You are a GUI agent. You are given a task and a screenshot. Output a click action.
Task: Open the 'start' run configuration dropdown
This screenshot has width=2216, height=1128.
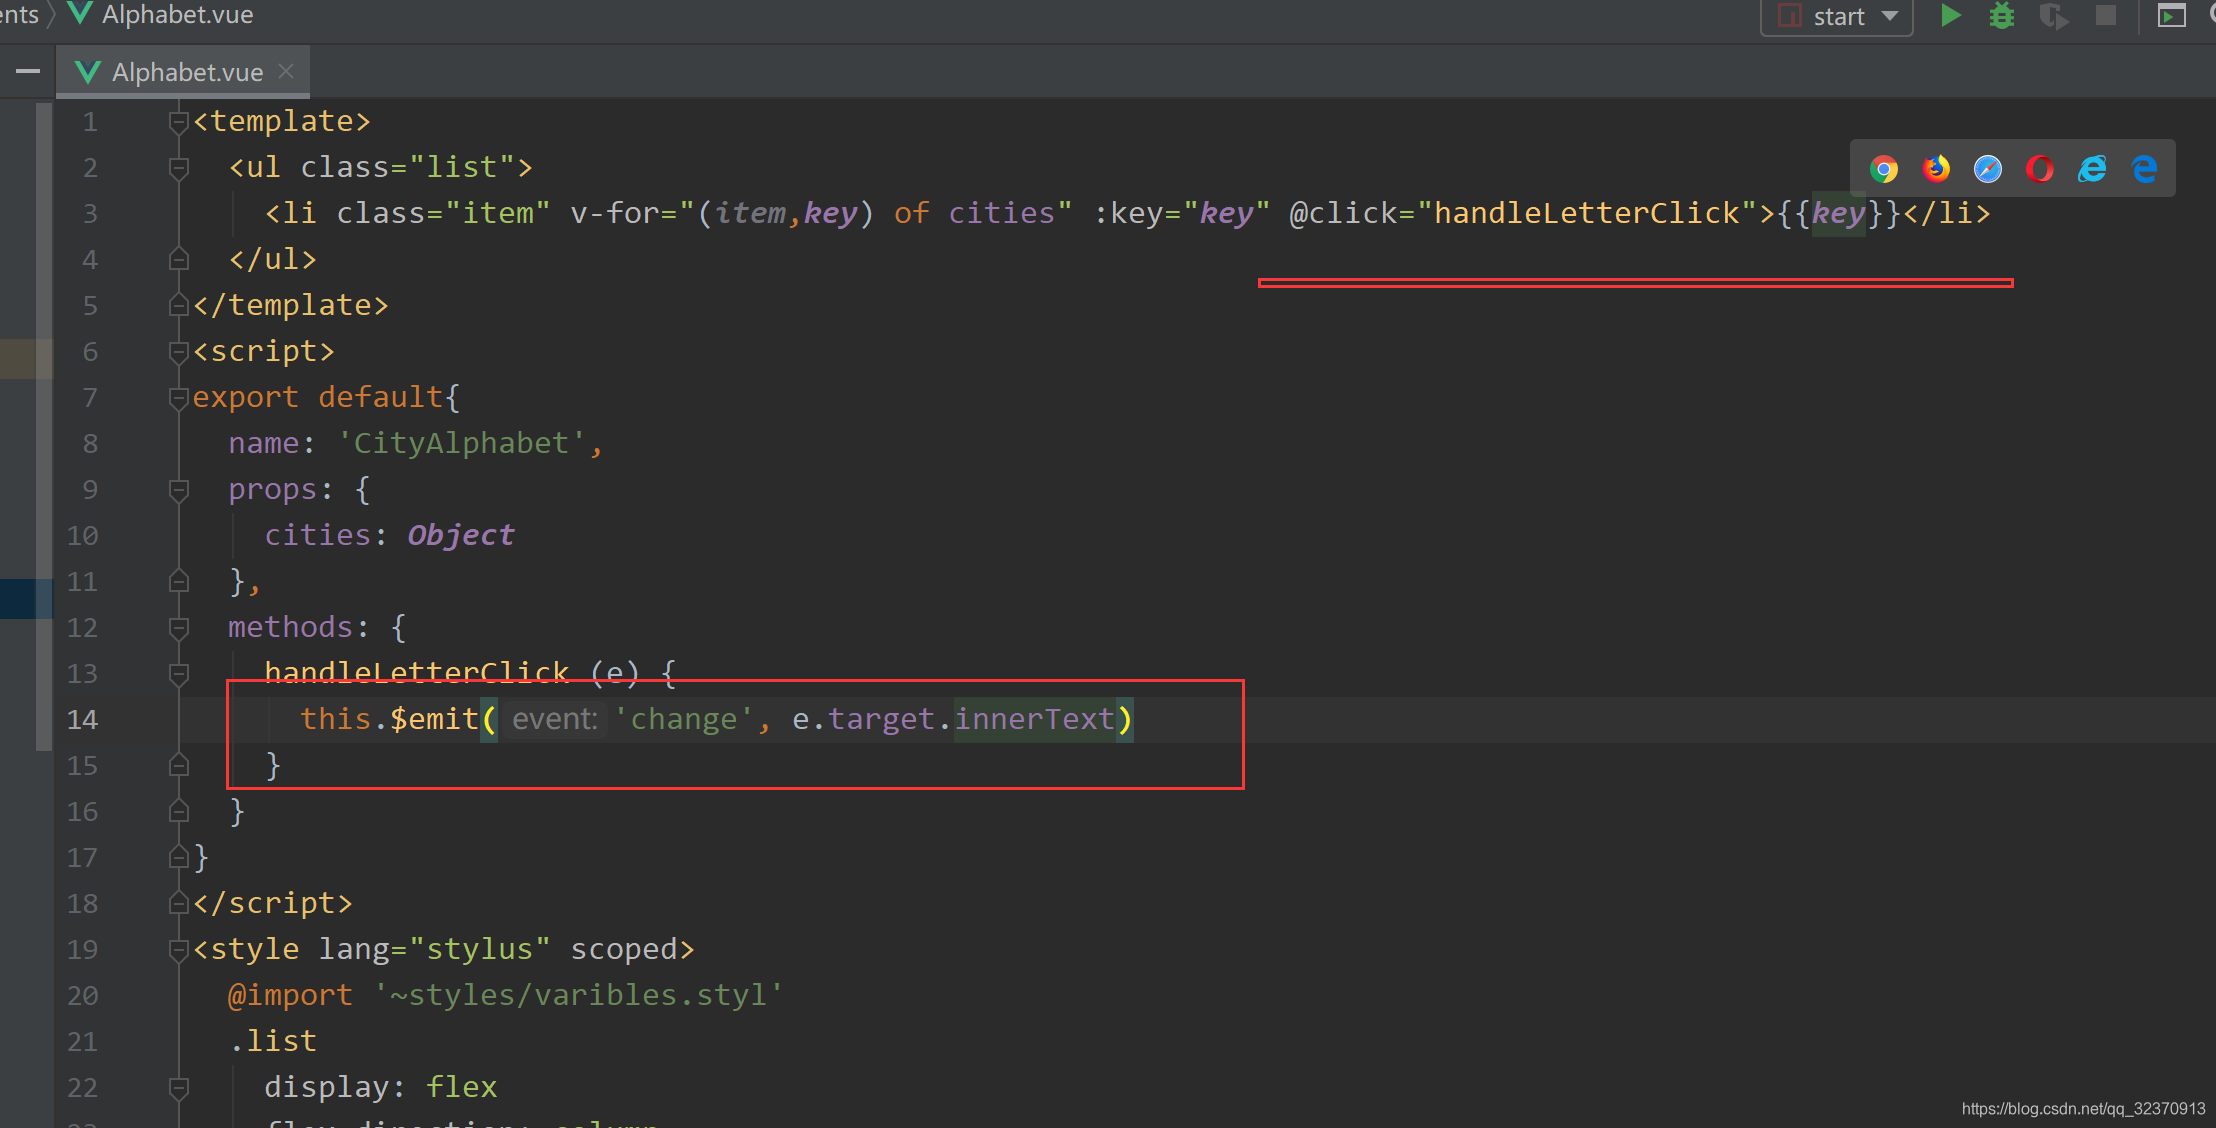click(x=1837, y=16)
